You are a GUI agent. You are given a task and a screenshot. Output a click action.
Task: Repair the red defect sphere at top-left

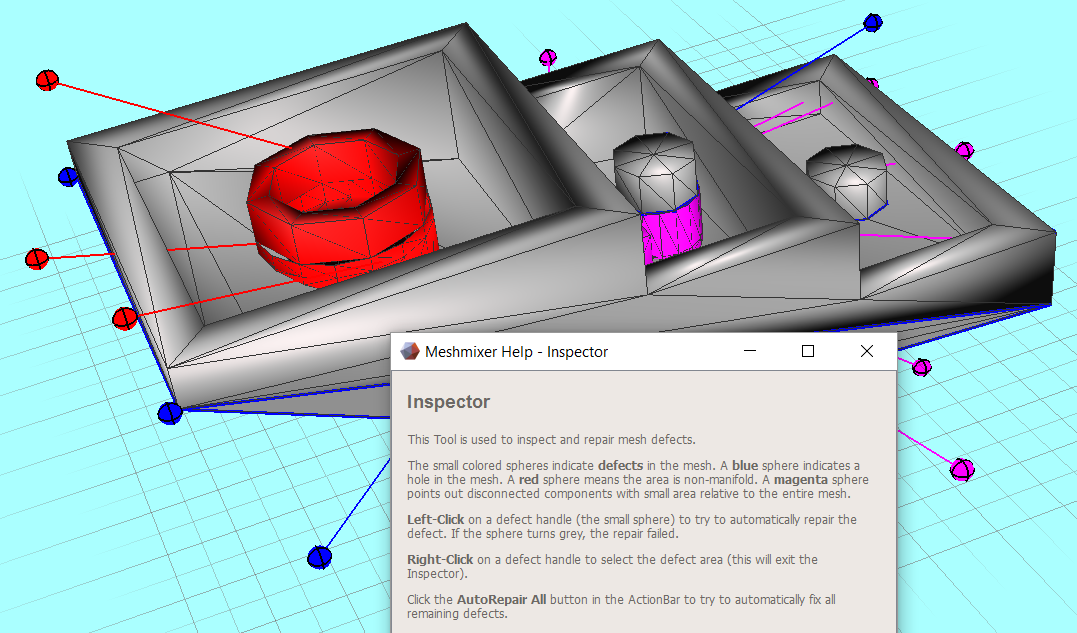tap(47, 79)
